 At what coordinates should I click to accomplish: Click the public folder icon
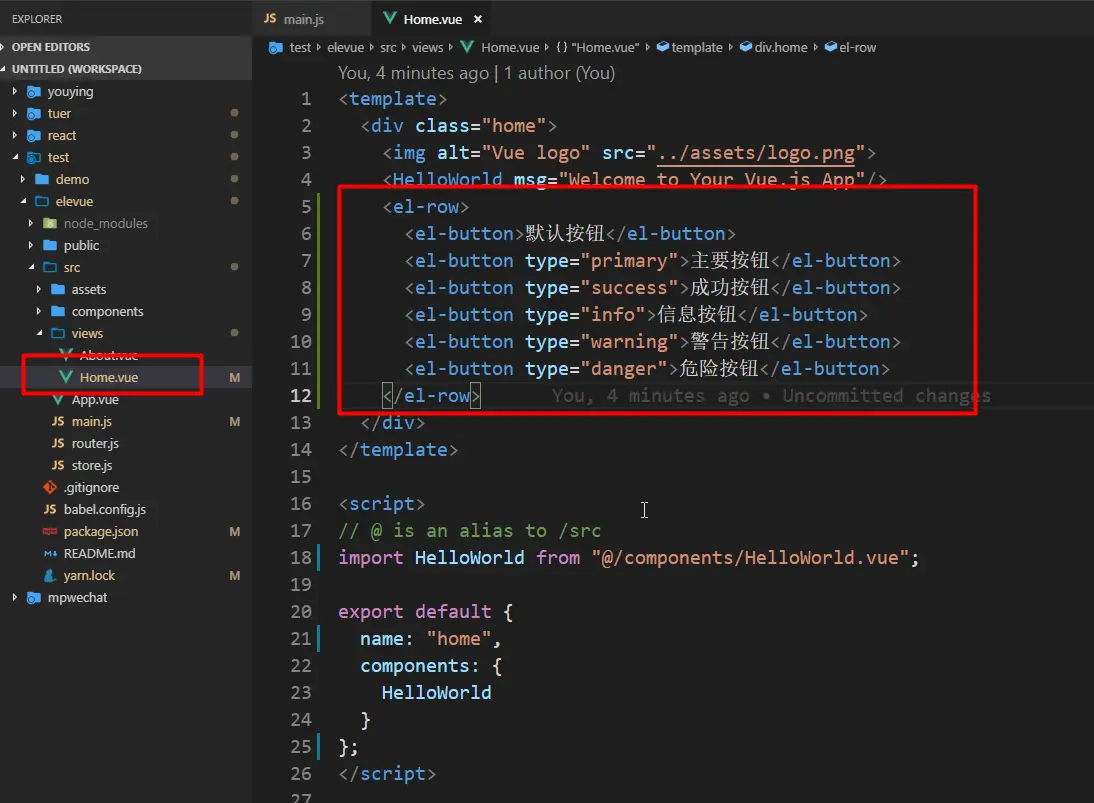[x=50, y=245]
